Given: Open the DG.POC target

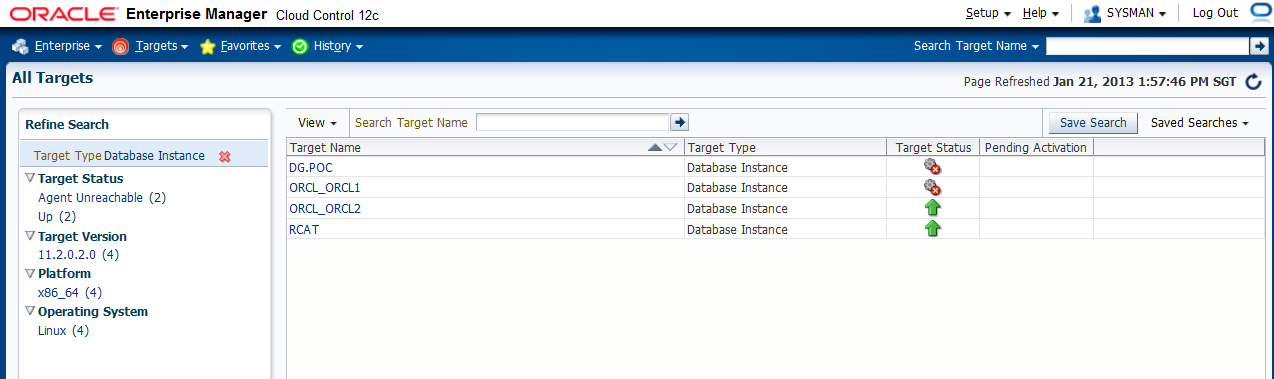Looking at the screenshot, I should point(310,167).
